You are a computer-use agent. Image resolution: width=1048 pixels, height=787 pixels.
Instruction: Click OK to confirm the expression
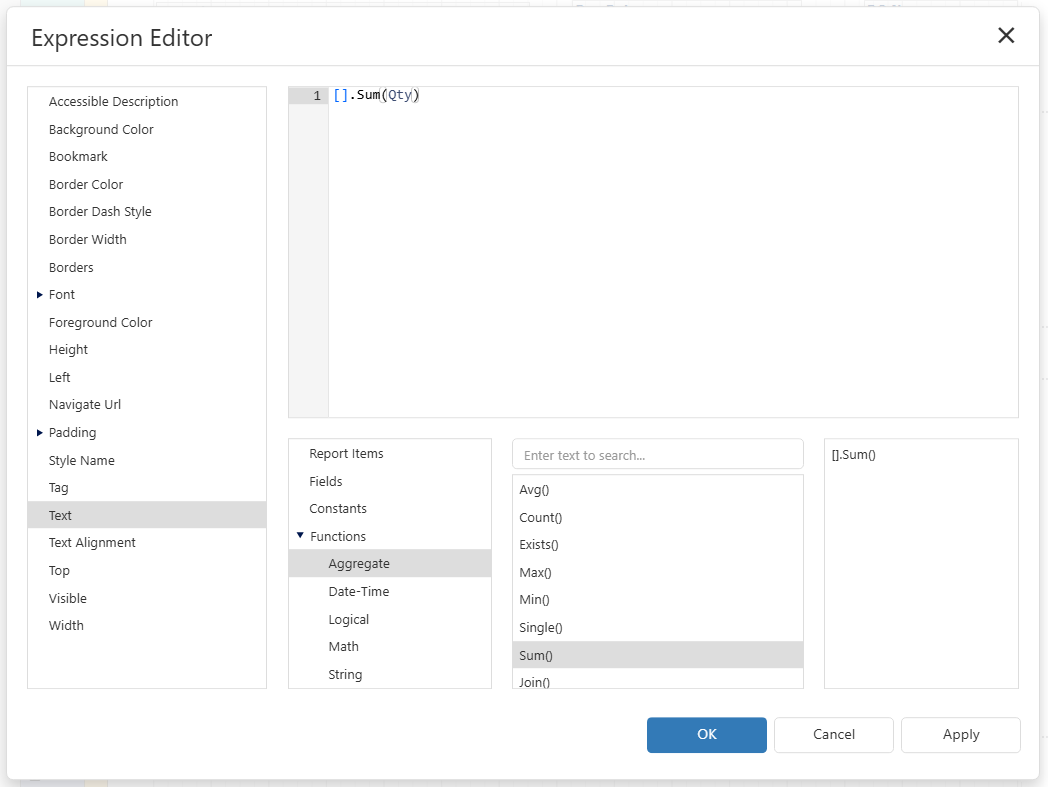(x=706, y=734)
